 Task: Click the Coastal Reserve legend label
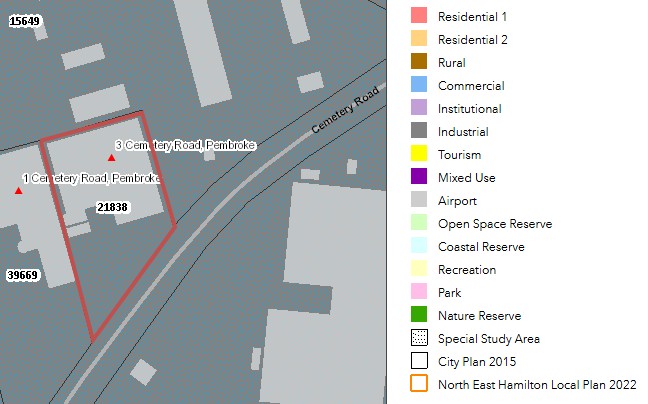point(481,246)
